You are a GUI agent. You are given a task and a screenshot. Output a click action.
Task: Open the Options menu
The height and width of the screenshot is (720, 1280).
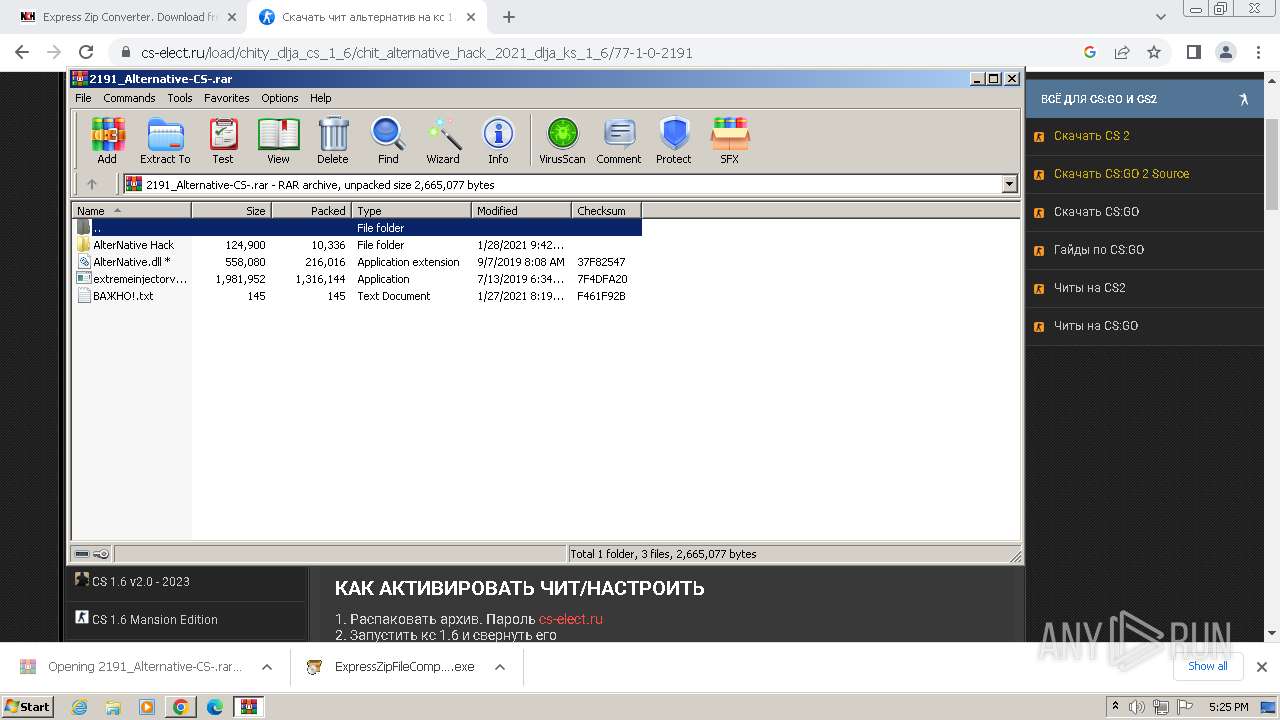point(280,98)
